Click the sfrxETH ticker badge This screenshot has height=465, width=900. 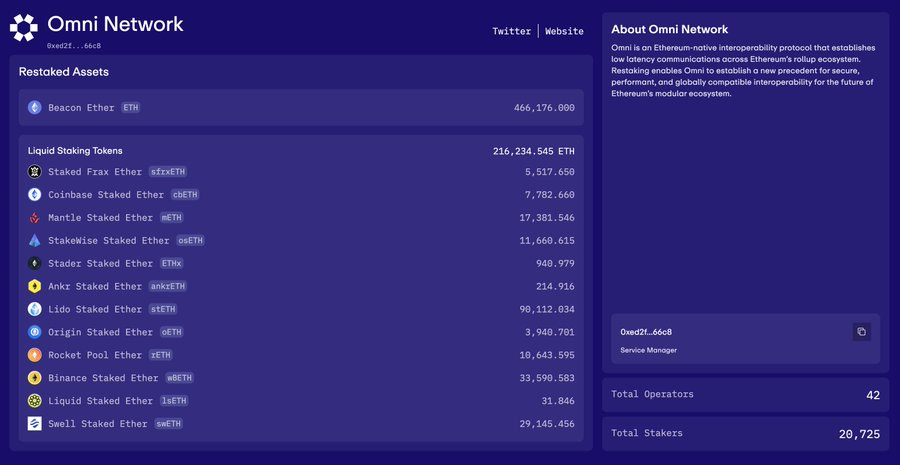(x=168, y=172)
